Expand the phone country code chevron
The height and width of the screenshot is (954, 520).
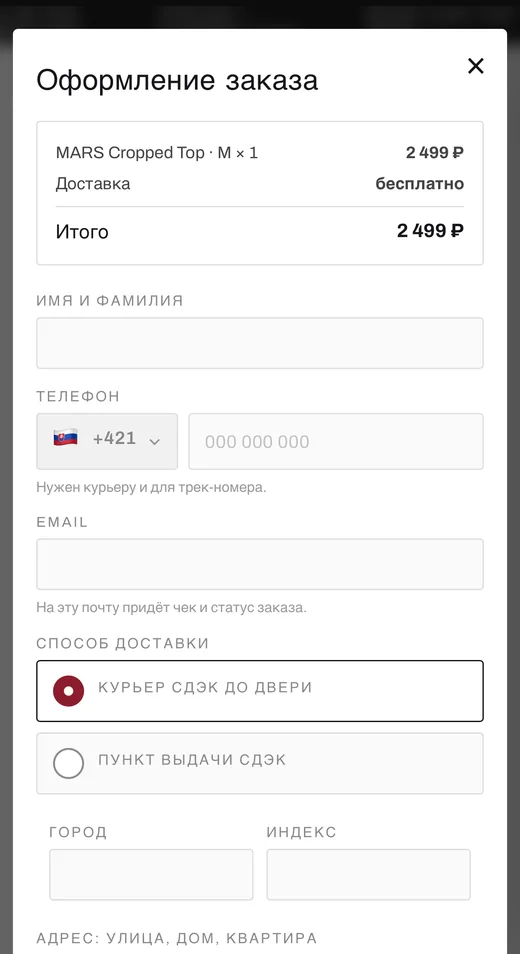154,442
